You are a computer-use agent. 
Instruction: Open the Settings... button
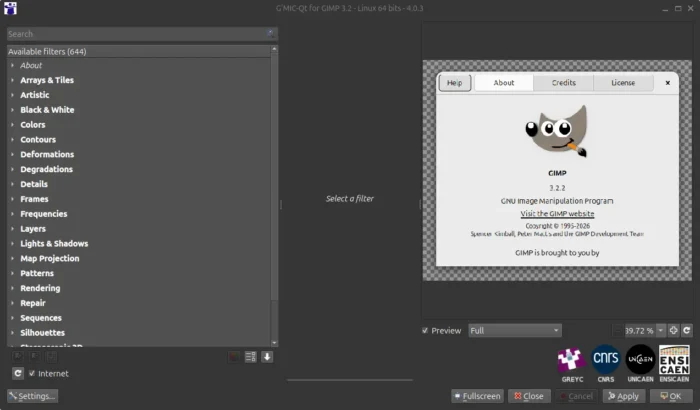pos(33,396)
